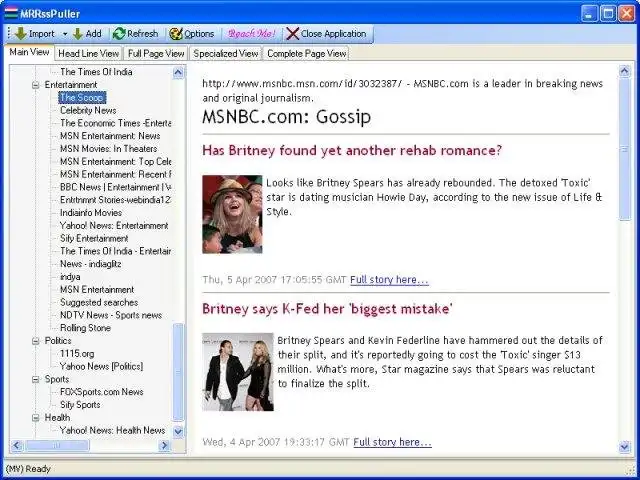Open the Britney rehab romance headline
This screenshot has height=480, width=640.
(352, 150)
